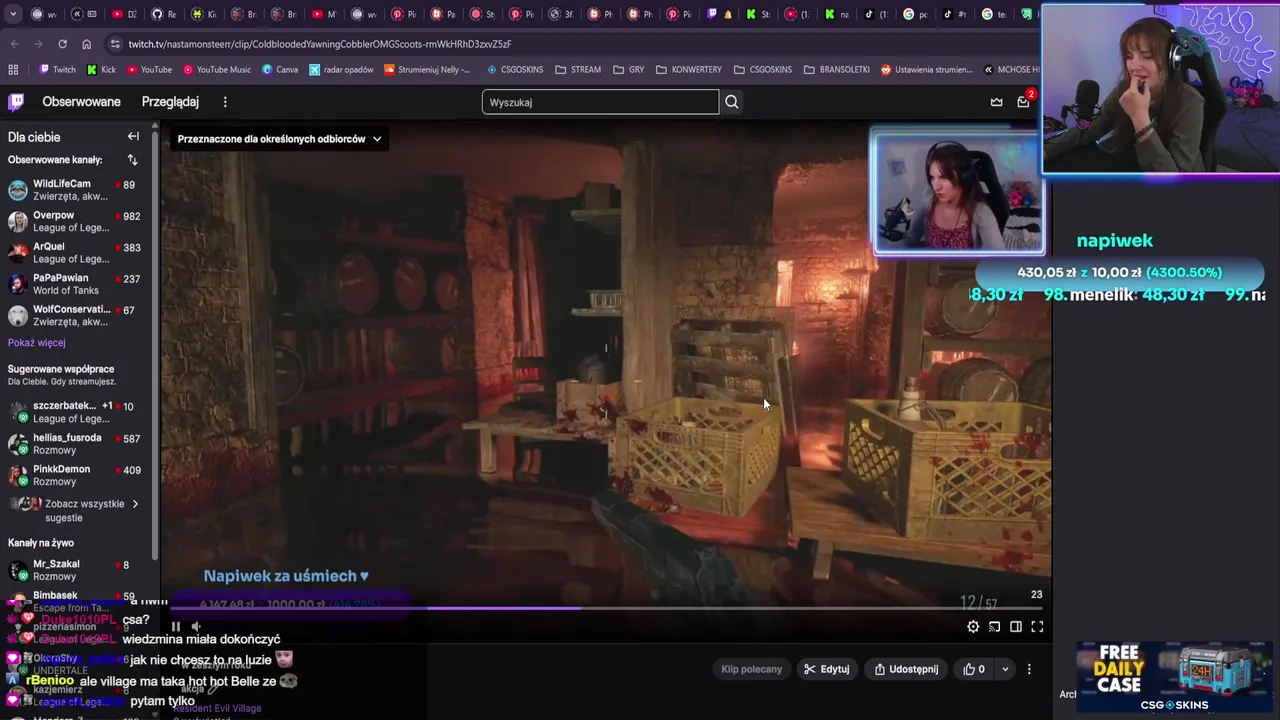The height and width of the screenshot is (720, 1280).
Task: Click the magnifier search button
Action: point(732,102)
